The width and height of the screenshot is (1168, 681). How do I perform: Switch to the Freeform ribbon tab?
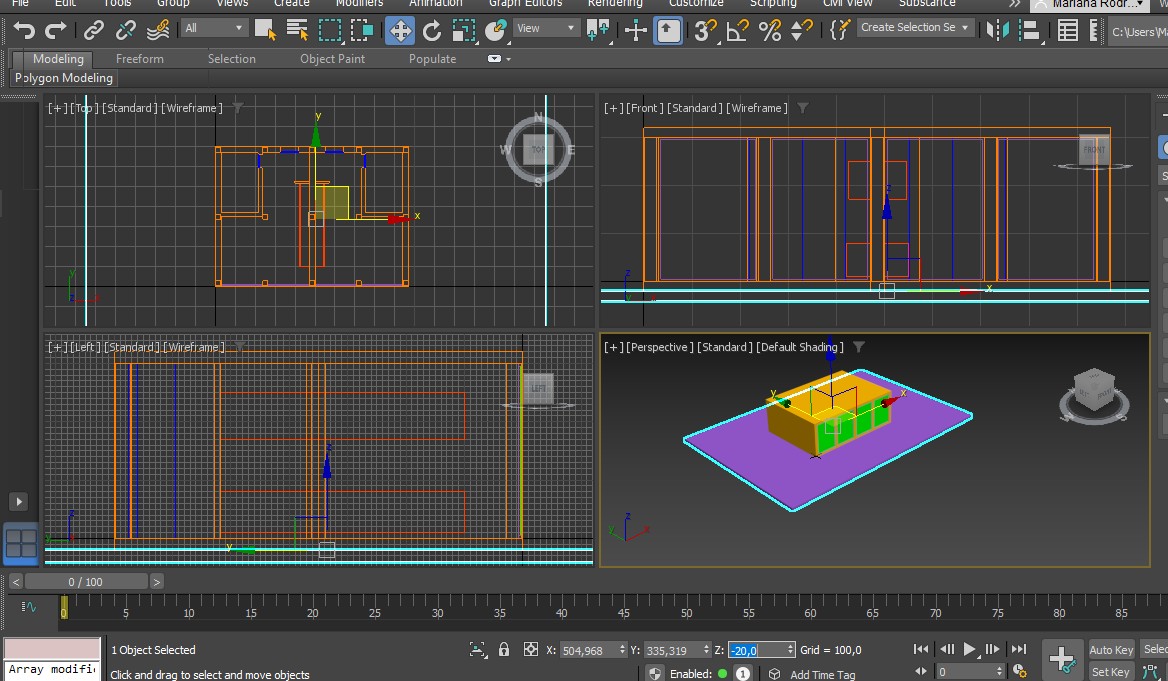pos(139,59)
